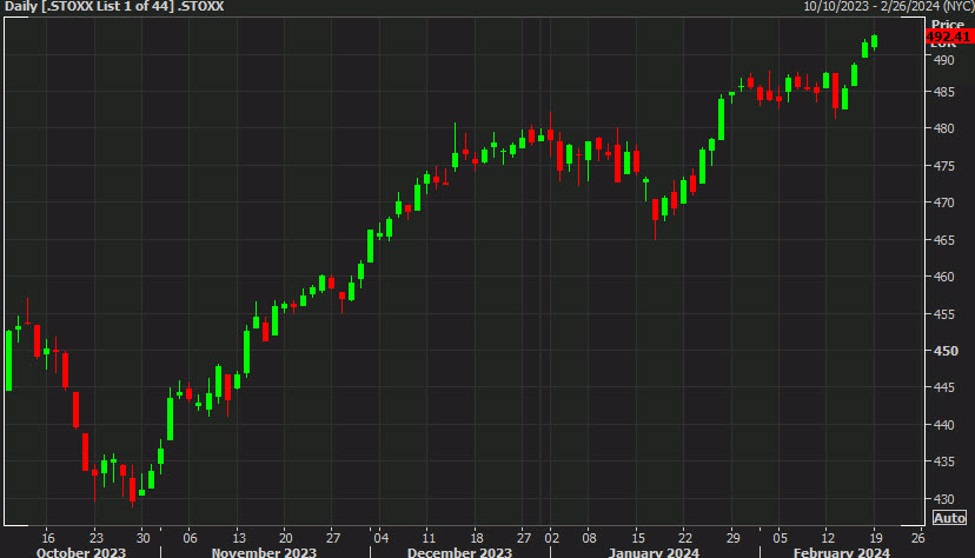Click the date label 04 under December
This screenshot has height=558, width=975.
[x=381, y=538]
